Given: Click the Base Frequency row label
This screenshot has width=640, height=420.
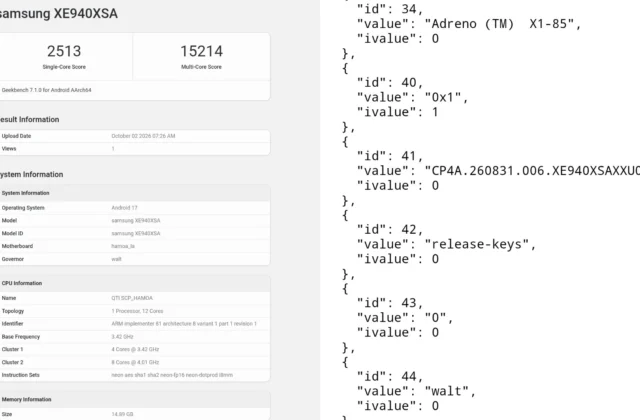Looking at the screenshot, I should pos(20,337).
